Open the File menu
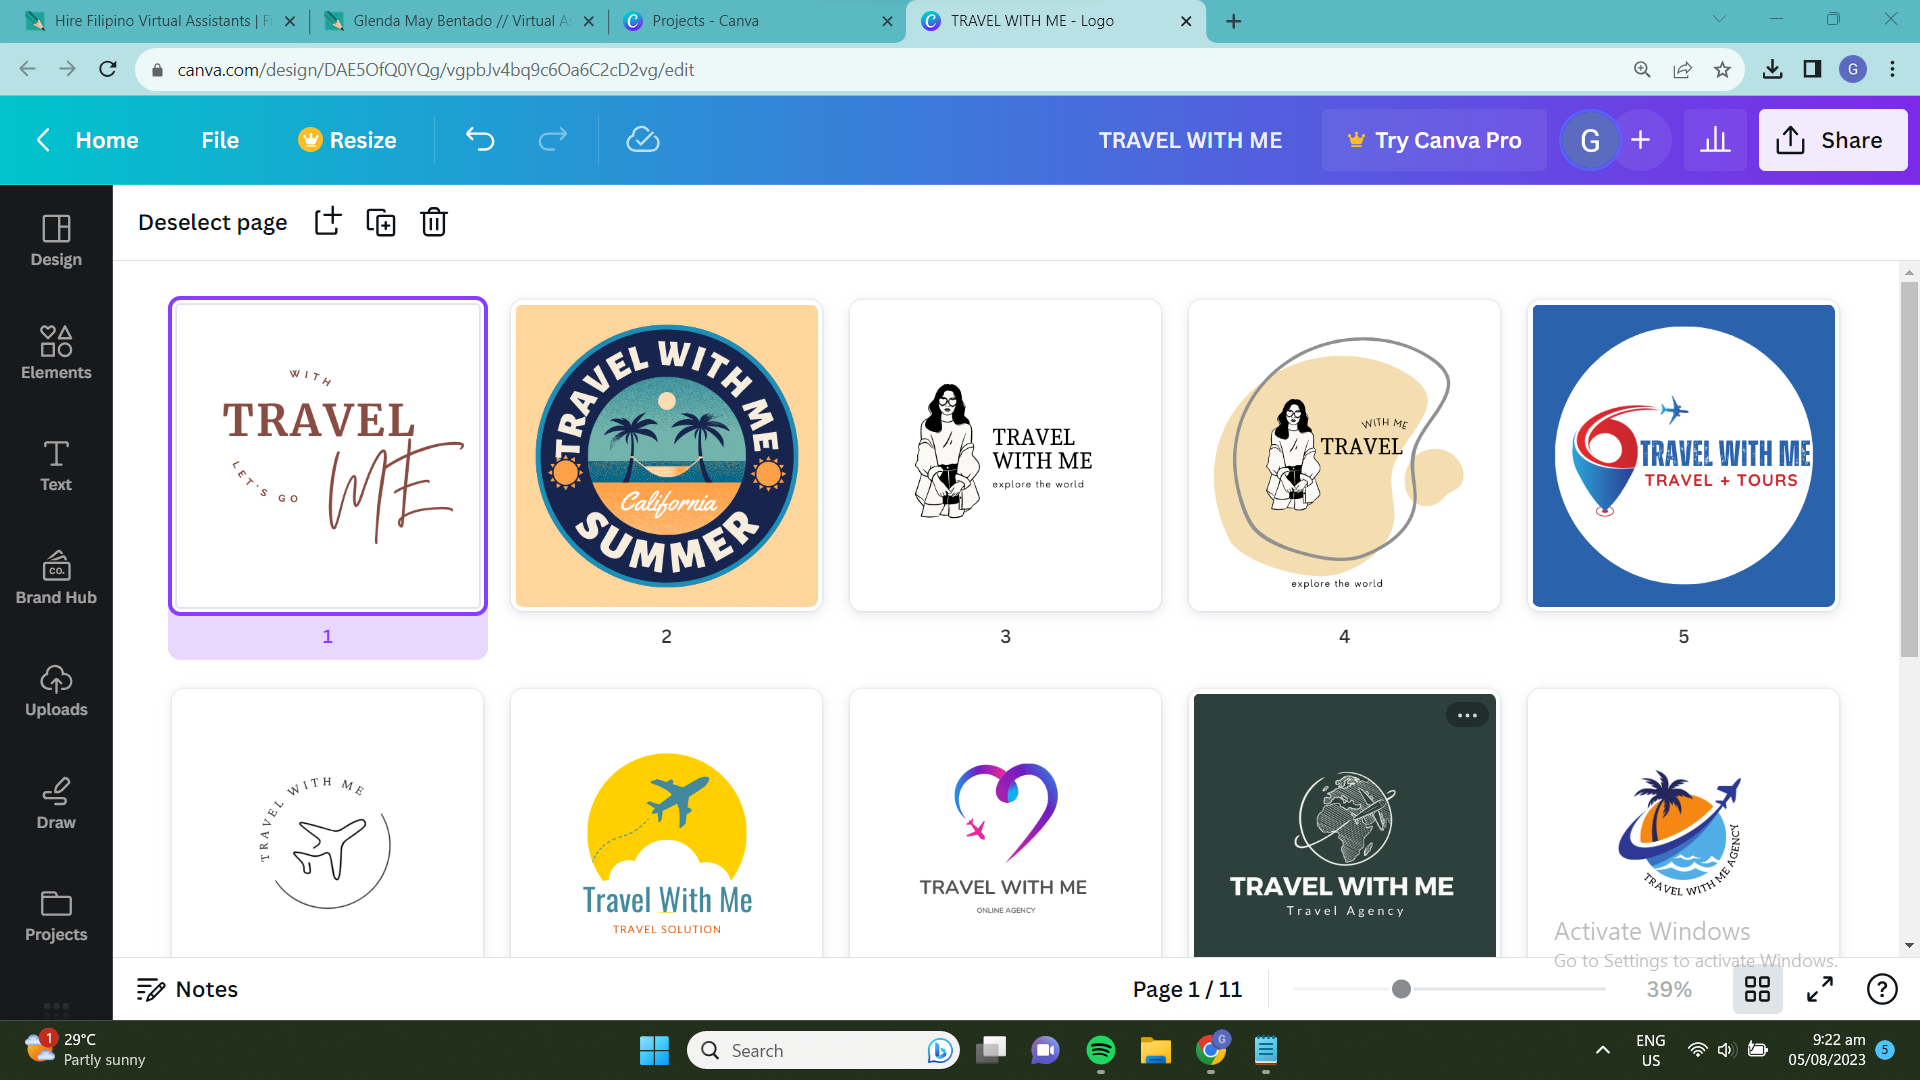The height and width of the screenshot is (1080, 1920). pyautogui.click(x=220, y=140)
